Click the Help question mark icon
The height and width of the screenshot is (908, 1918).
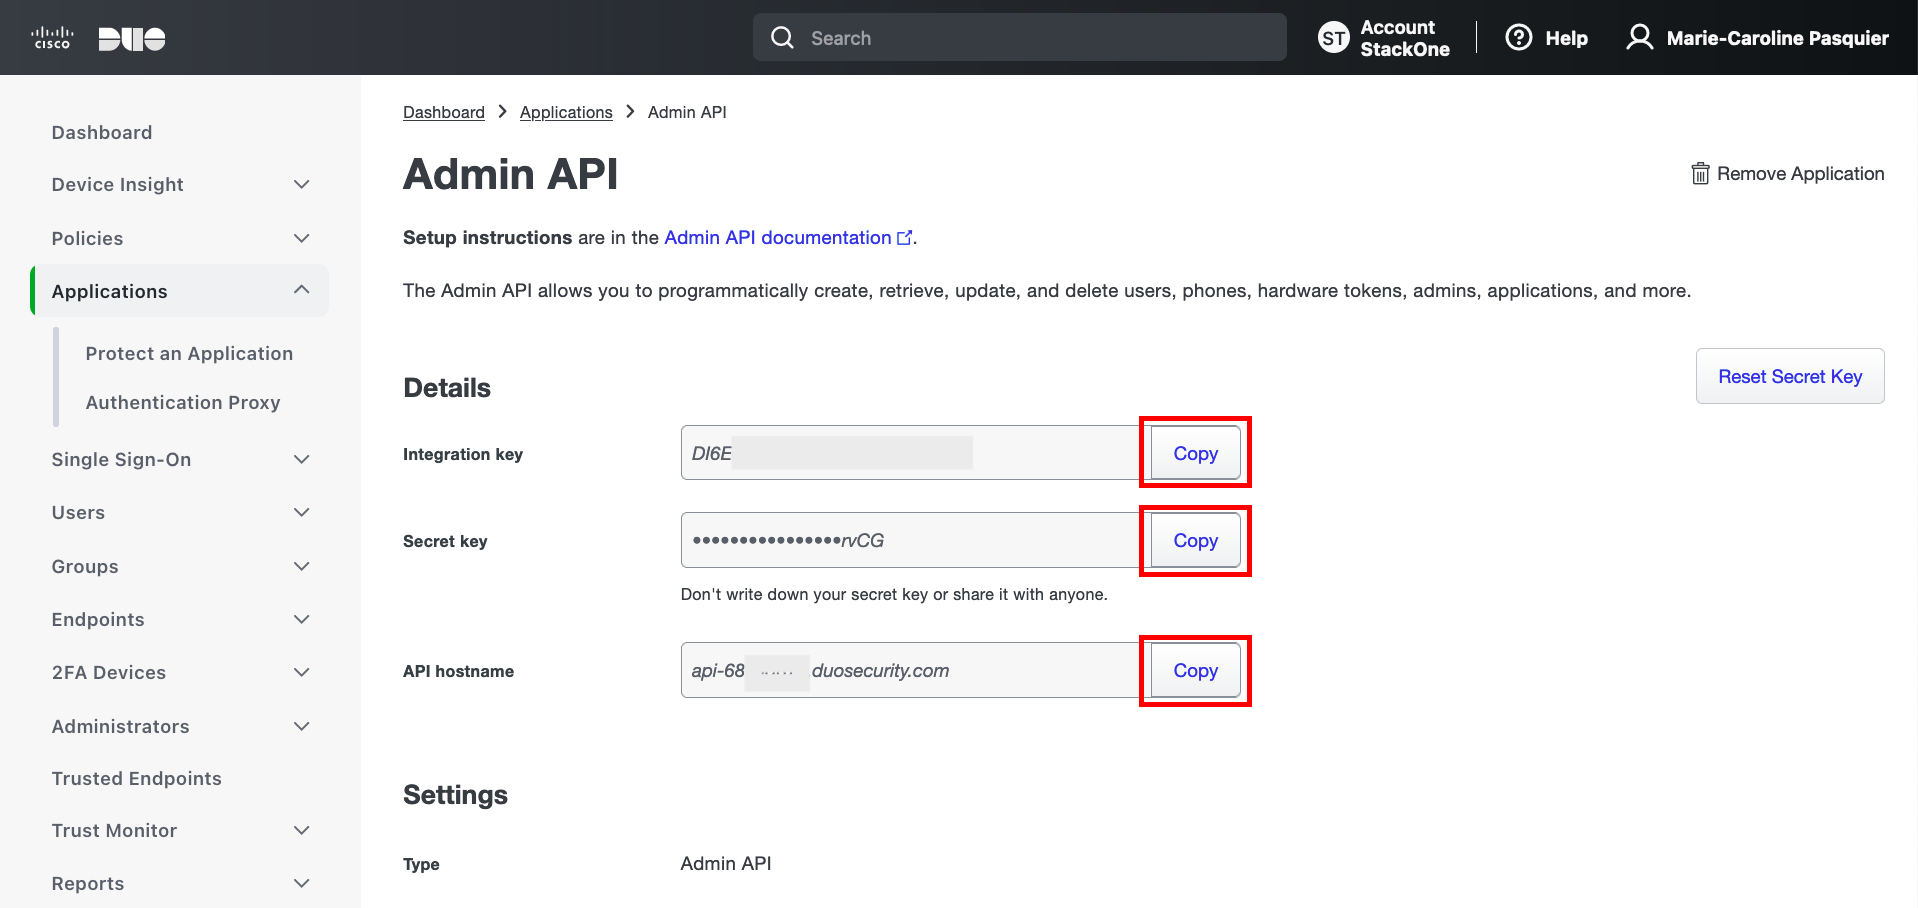tap(1519, 38)
